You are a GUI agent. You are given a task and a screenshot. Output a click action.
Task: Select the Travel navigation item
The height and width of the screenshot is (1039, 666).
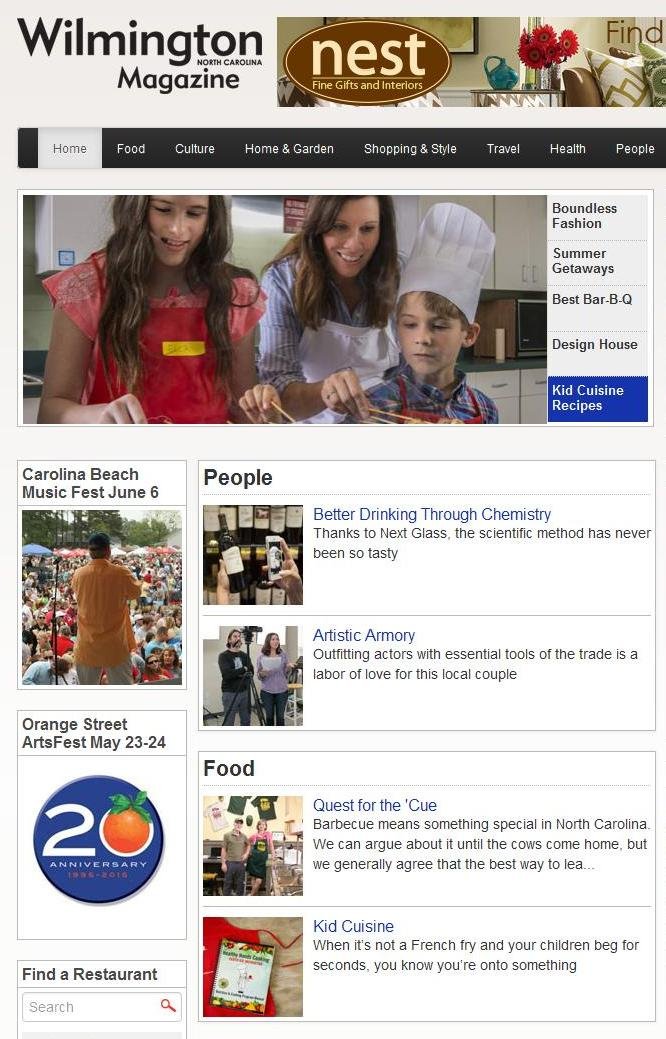503,148
